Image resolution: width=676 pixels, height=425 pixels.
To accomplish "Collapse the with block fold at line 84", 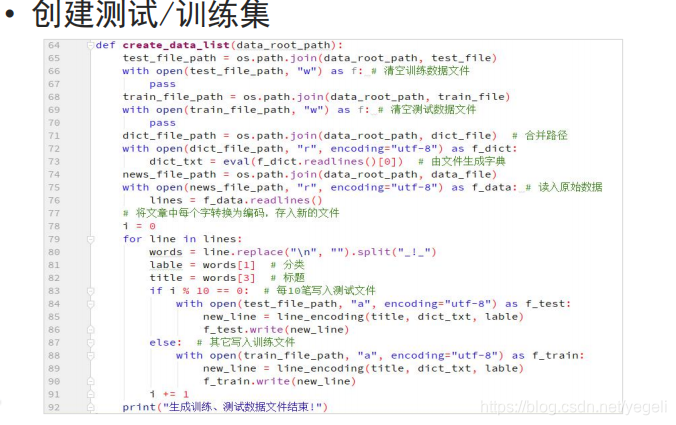I will tap(91, 304).
